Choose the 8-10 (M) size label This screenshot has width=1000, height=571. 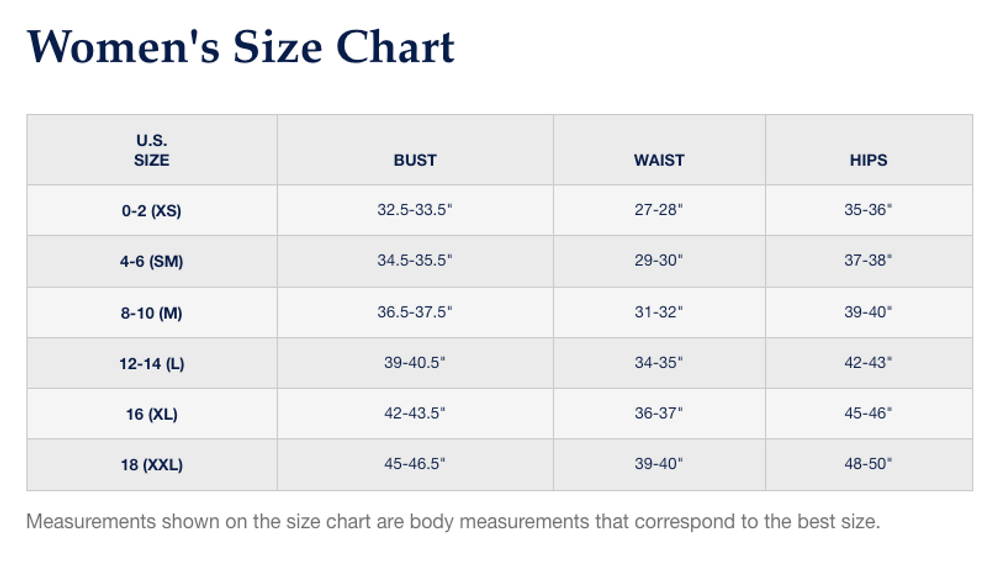coord(152,312)
